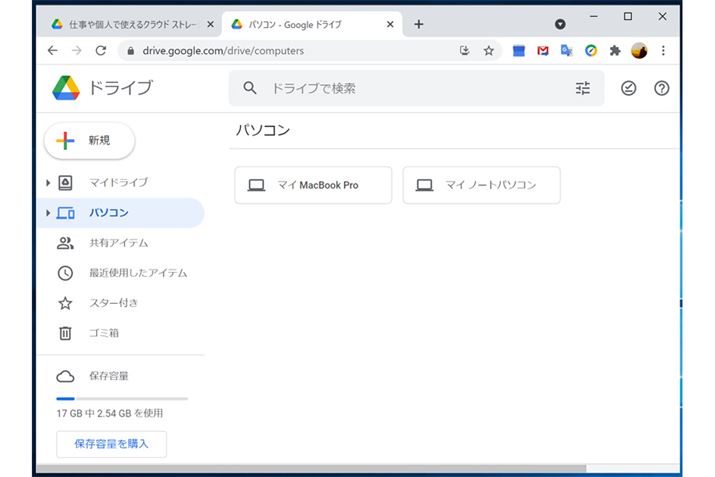The height and width of the screenshot is (477, 715).
Task: Open the Chrome extensions puzzle icon
Action: (x=615, y=50)
